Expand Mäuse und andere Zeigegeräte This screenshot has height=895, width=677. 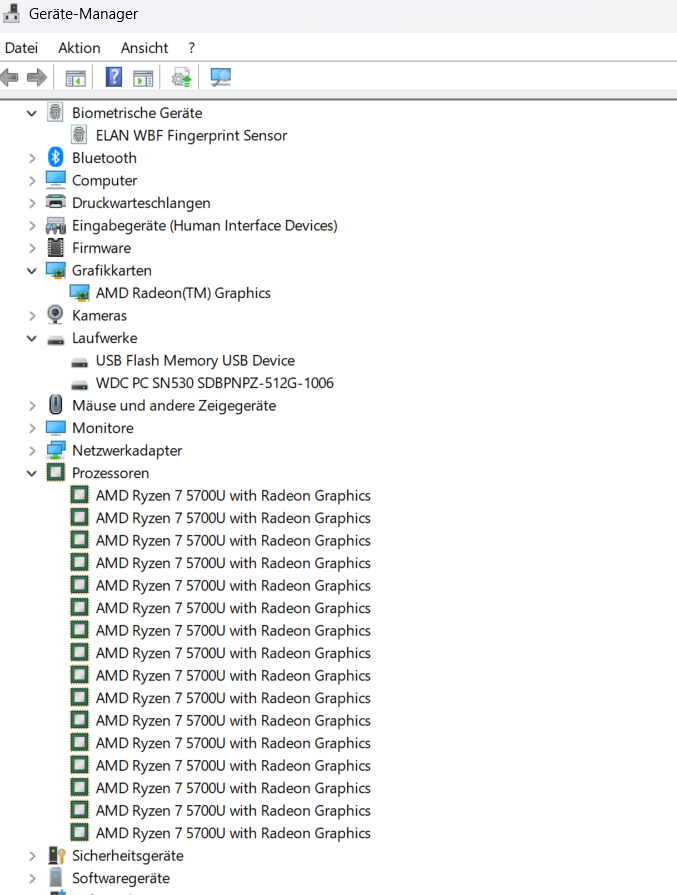pos(32,406)
